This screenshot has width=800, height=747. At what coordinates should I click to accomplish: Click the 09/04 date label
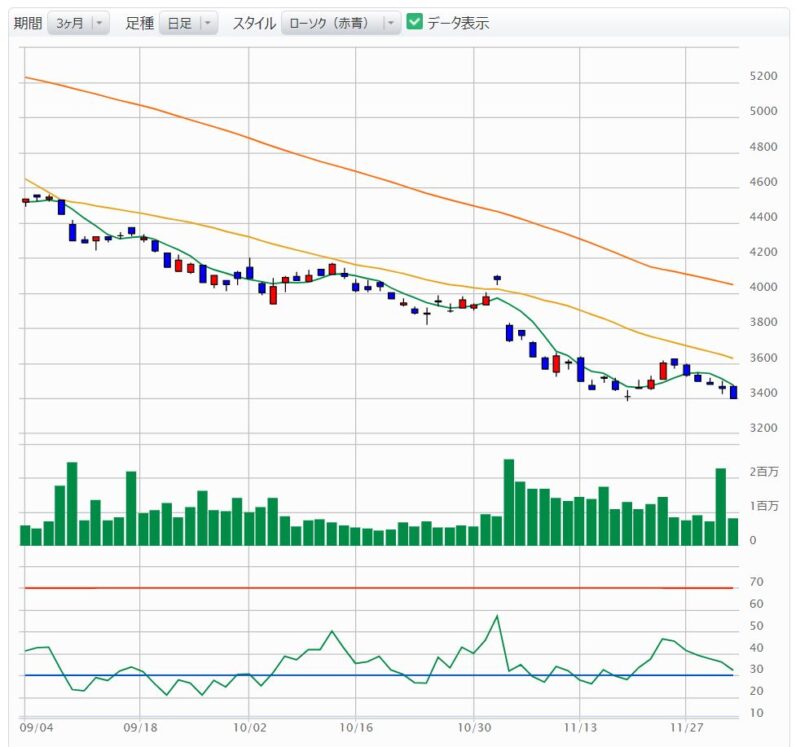point(36,728)
